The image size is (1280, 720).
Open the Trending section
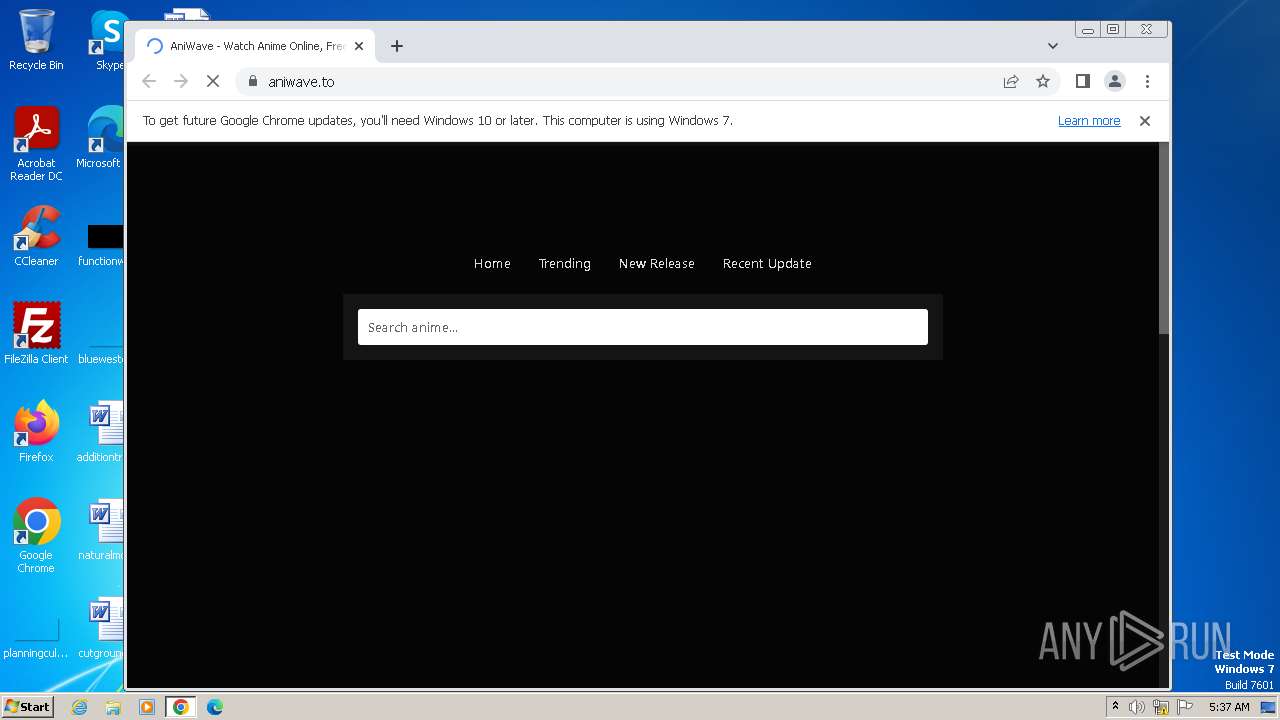pyautogui.click(x=565, y=264)
